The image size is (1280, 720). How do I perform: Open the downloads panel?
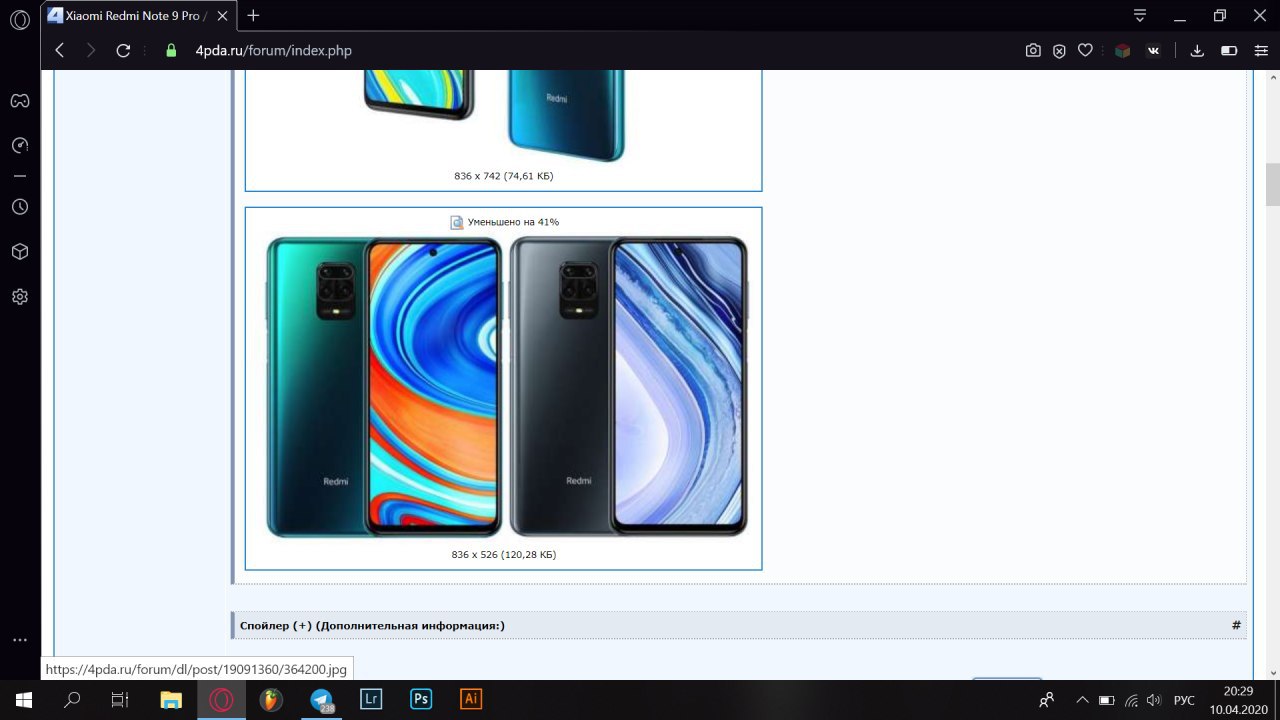coord(1197,50)
